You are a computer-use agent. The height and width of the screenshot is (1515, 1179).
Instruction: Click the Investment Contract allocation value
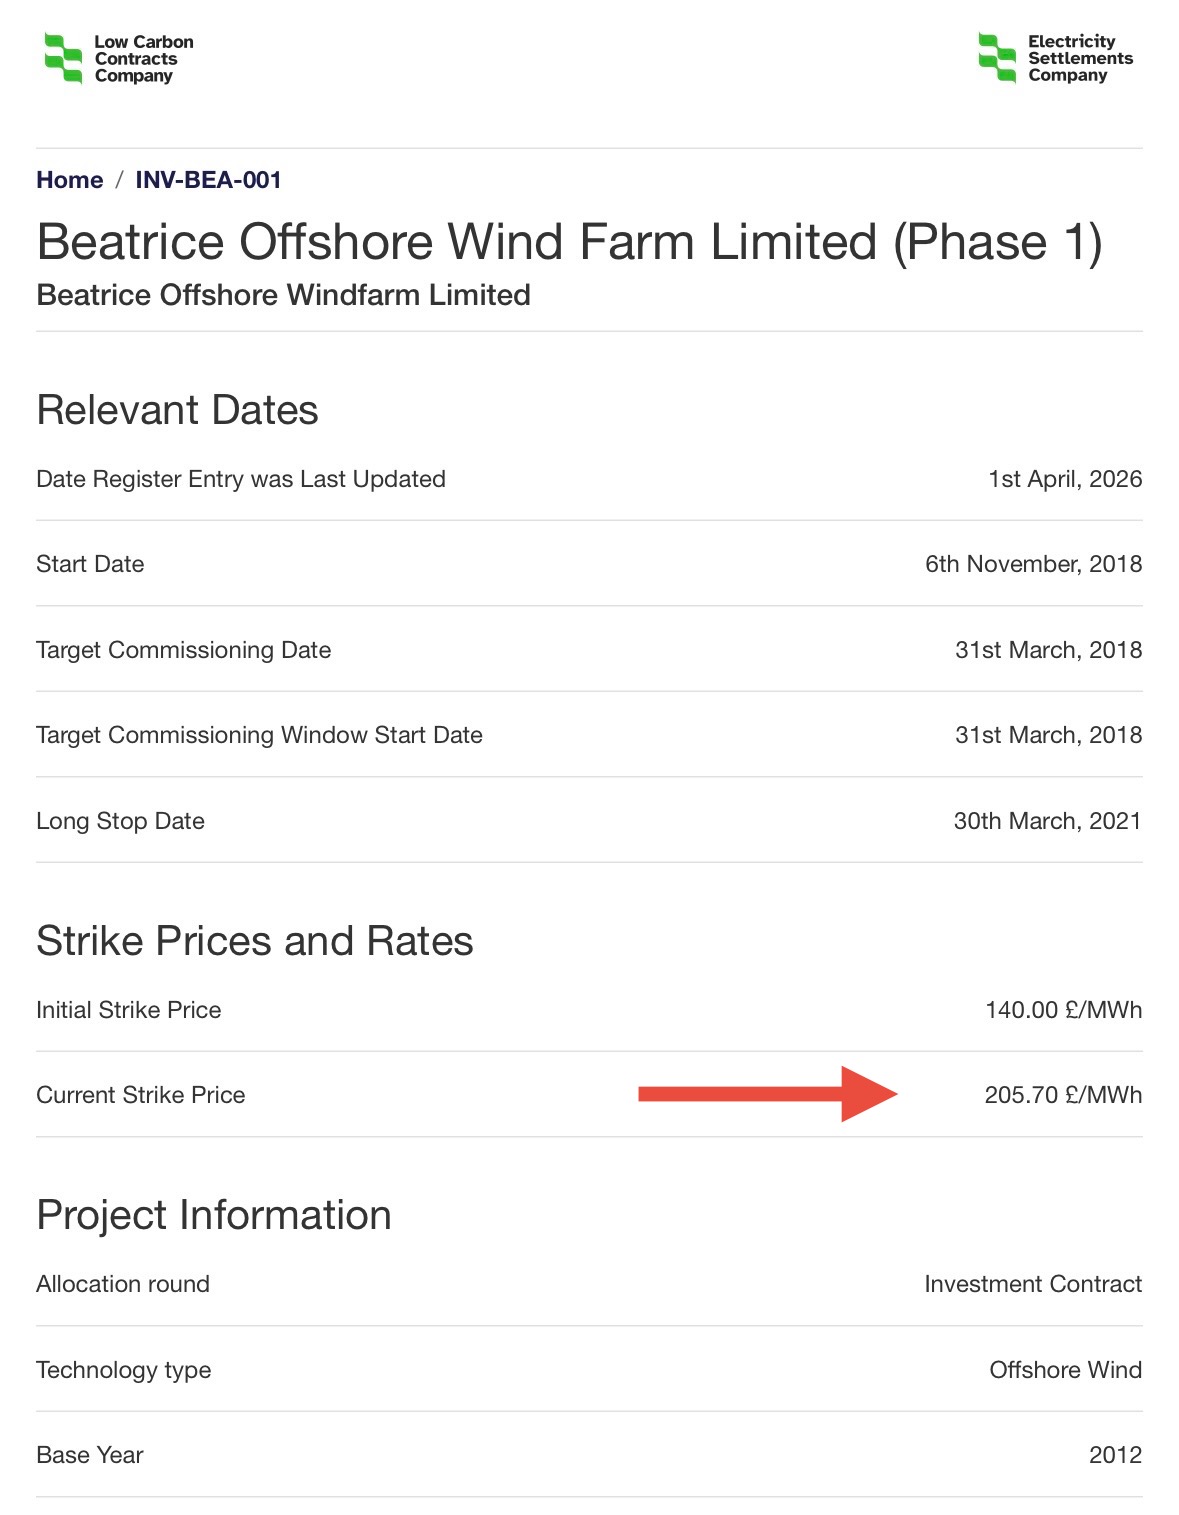coord(1032,1284)
